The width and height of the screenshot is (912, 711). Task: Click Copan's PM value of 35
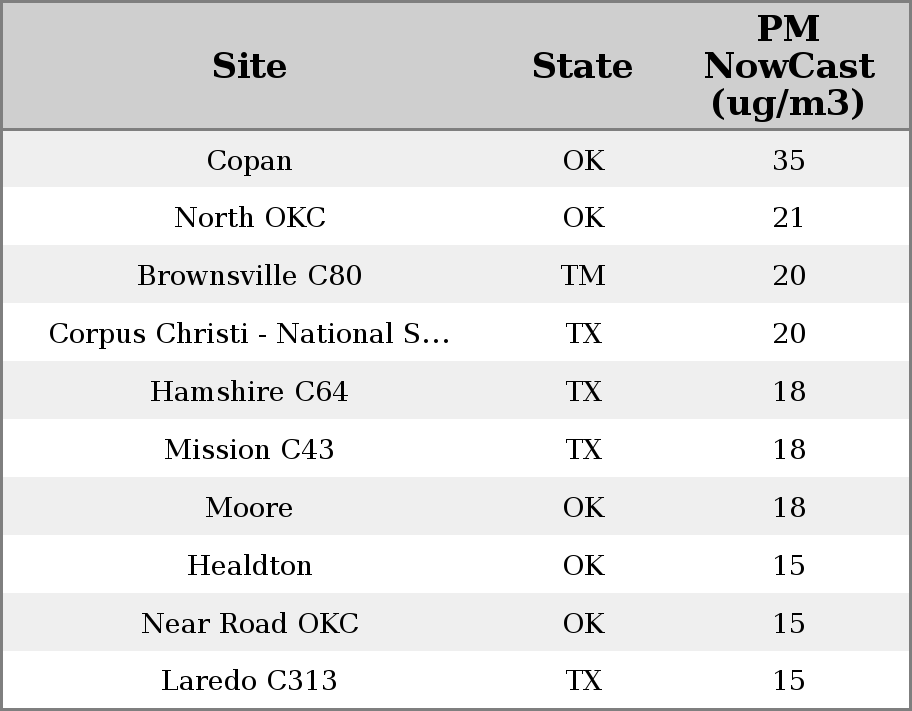[788, 160]
